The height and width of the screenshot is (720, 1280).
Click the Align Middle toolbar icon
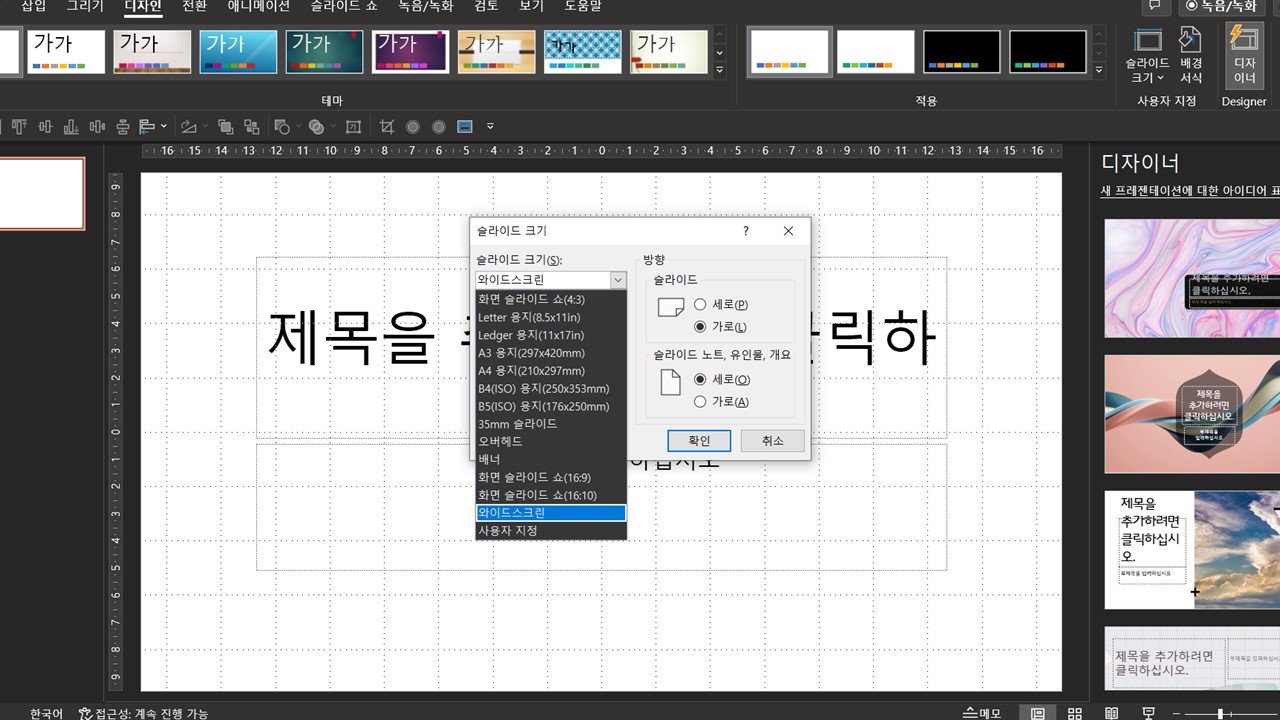(x=45, y=127)
